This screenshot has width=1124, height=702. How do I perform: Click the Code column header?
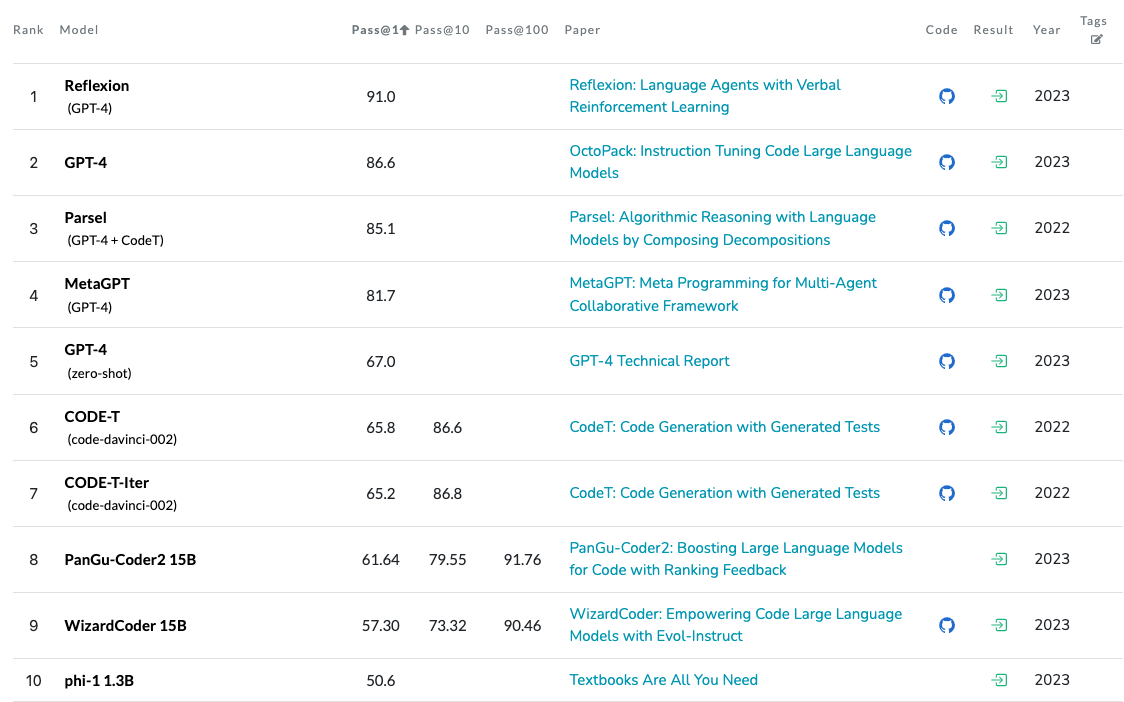941,29
